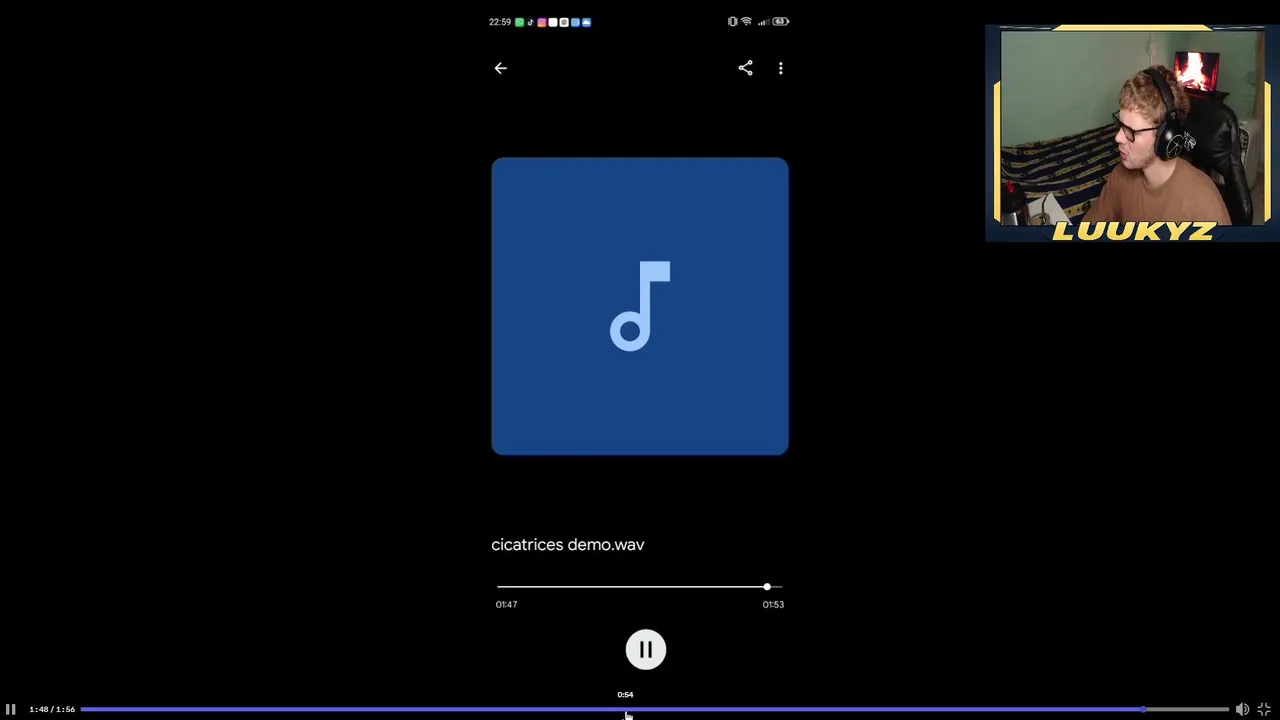Click the status bar clock 22:59
Viewport: 1280px width, 720px height.
tap(500, 22)
